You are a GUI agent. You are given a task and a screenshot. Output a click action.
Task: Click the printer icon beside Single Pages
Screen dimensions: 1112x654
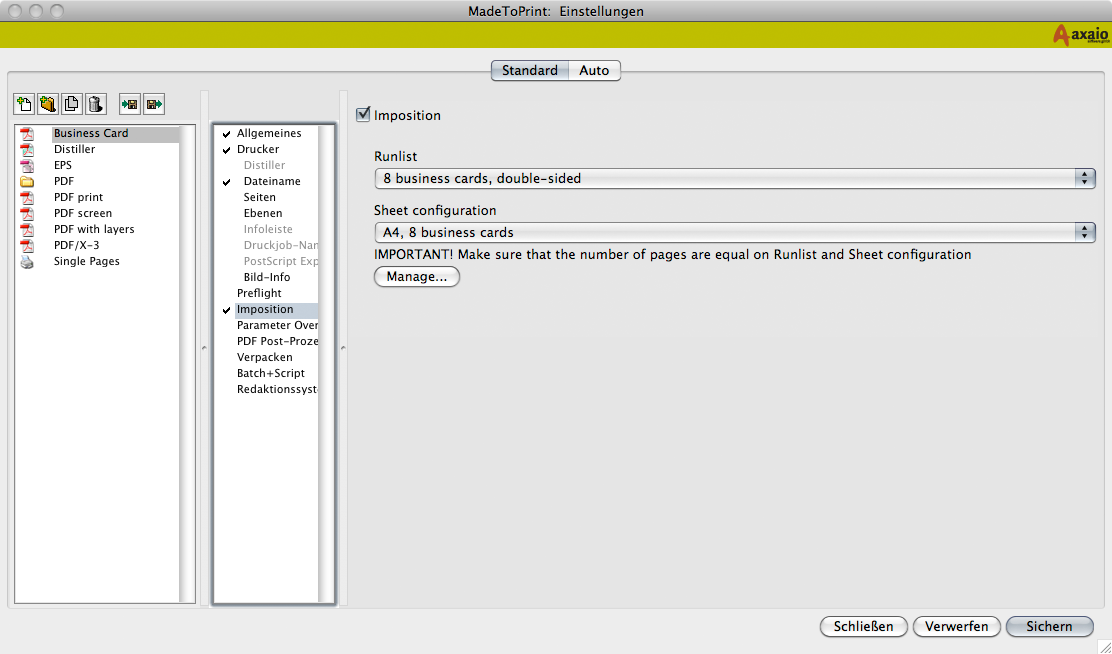coord(27,262)
